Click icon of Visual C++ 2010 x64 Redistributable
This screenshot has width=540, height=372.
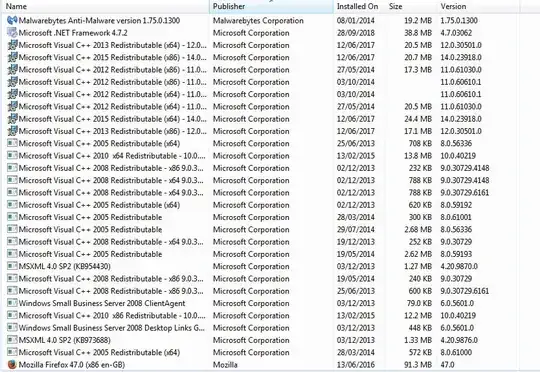[x=12, y=156]
